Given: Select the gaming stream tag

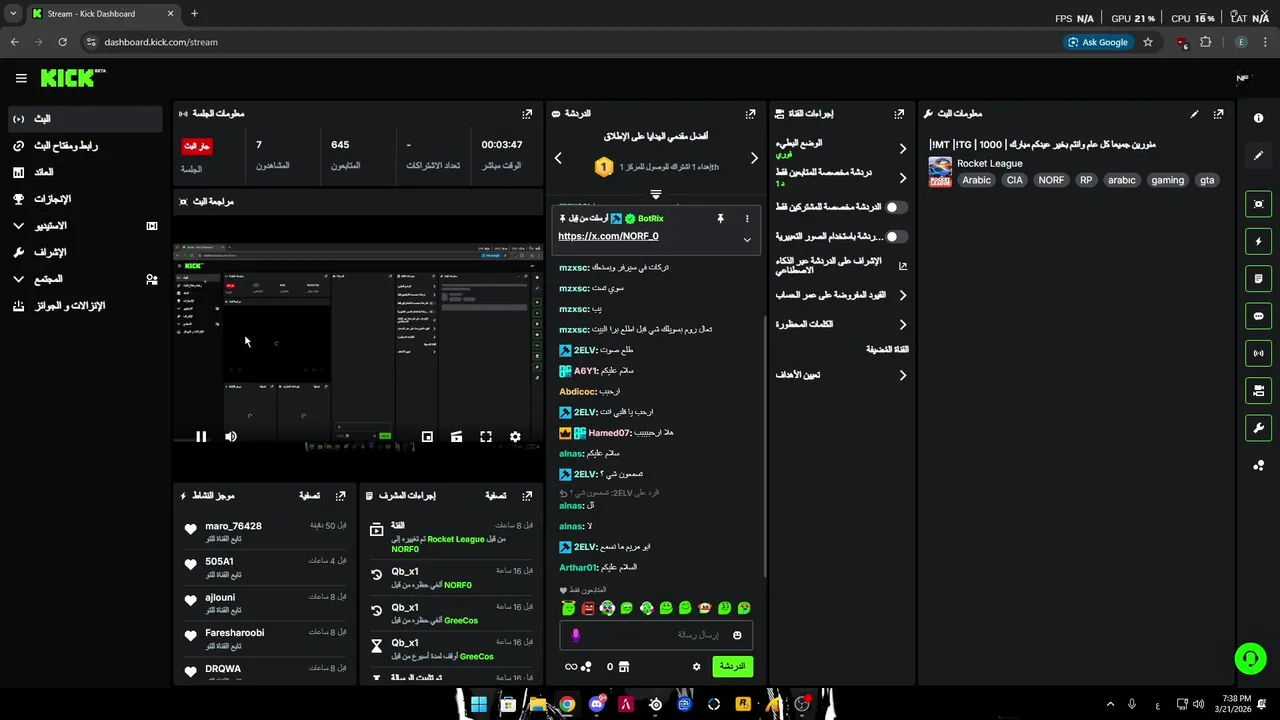Looking at the screenshot, I should pyautogui.click(x=1167, y=180).
